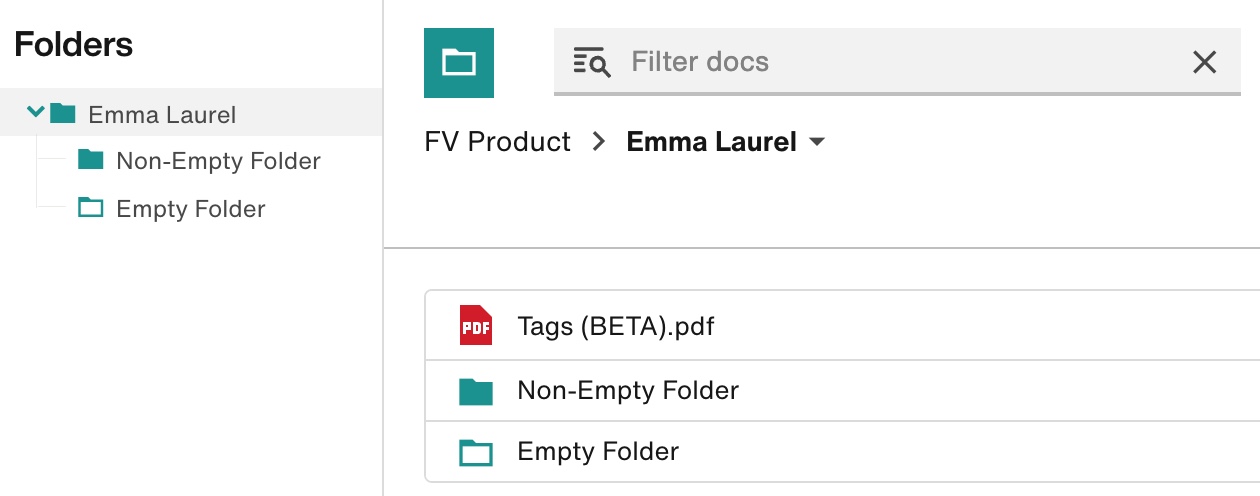Click the filled Non-Empty Folder icon in the sidebar
This screenshot has width=1260, height=496.
pos(91,160)
